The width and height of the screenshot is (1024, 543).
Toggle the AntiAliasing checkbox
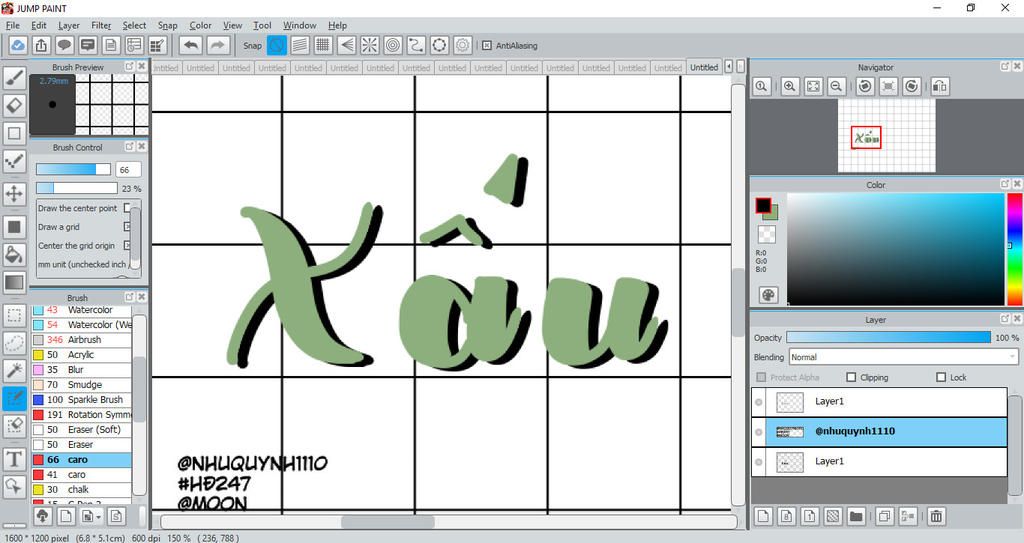click(487, 46)
